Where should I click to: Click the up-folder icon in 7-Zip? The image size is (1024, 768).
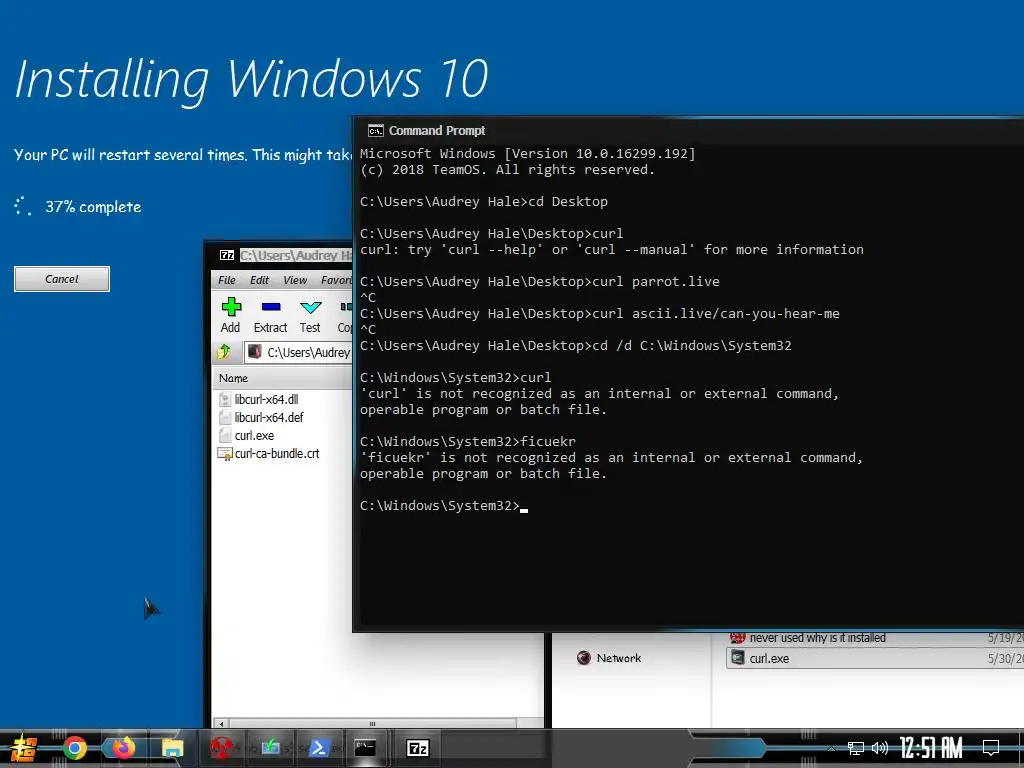pyautogui.click(x=224, y=352)
